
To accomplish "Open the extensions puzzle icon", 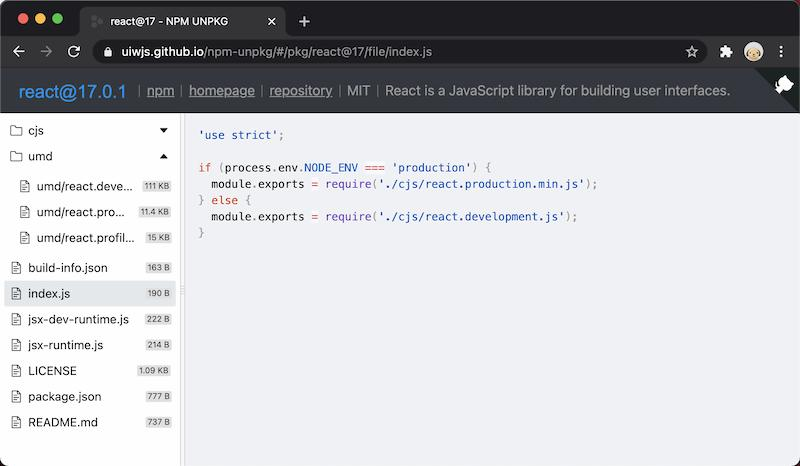I will click(x=726, y=52).
